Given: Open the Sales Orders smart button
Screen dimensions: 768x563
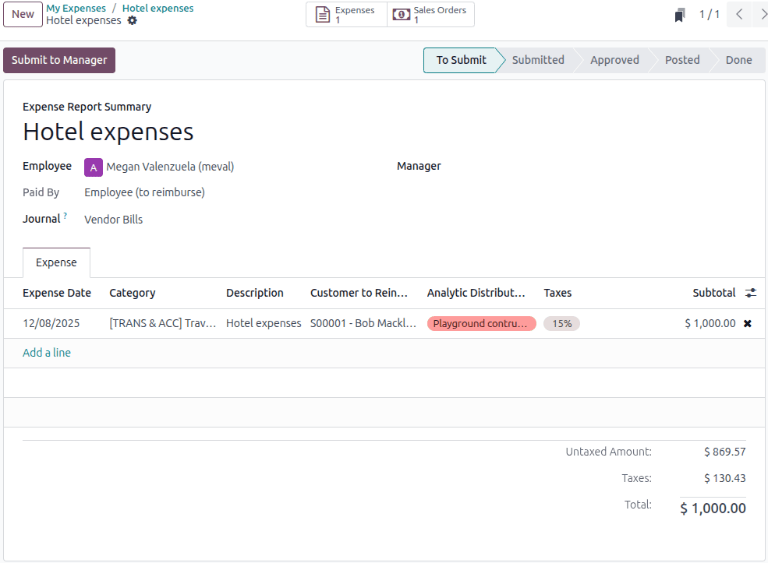Looking at the screenshot, I should (430, 15).
